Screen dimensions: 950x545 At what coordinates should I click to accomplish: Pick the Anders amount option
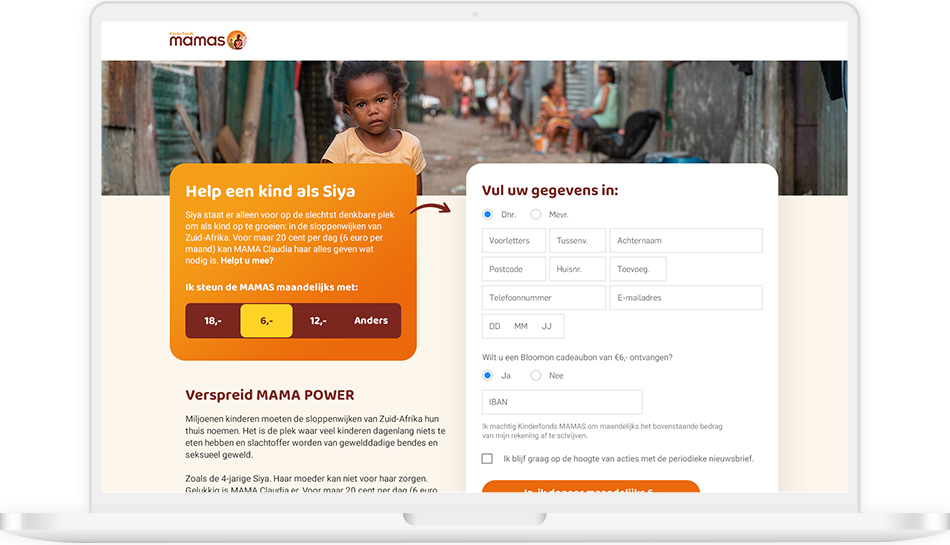tap(371, 321)
